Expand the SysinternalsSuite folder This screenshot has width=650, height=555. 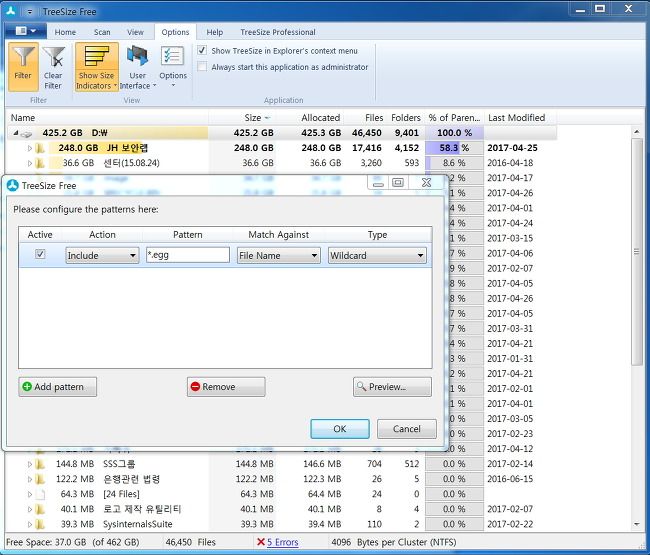(x=30, y=524)
